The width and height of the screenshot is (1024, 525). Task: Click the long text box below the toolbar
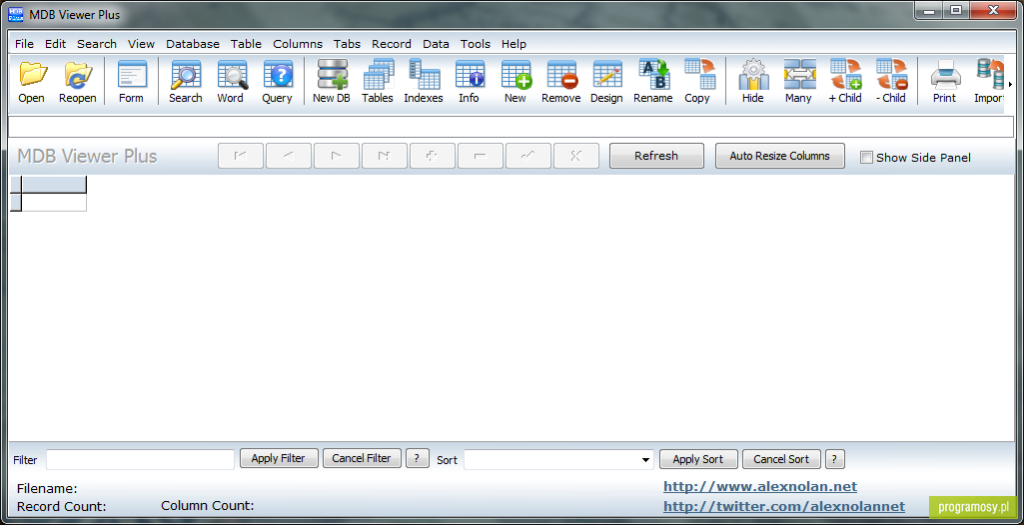(511, 127)
